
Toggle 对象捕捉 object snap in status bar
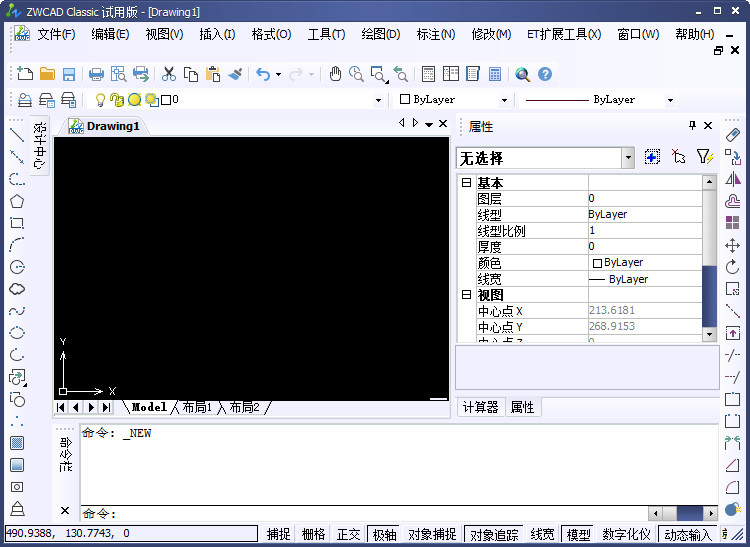coord(432,534)
